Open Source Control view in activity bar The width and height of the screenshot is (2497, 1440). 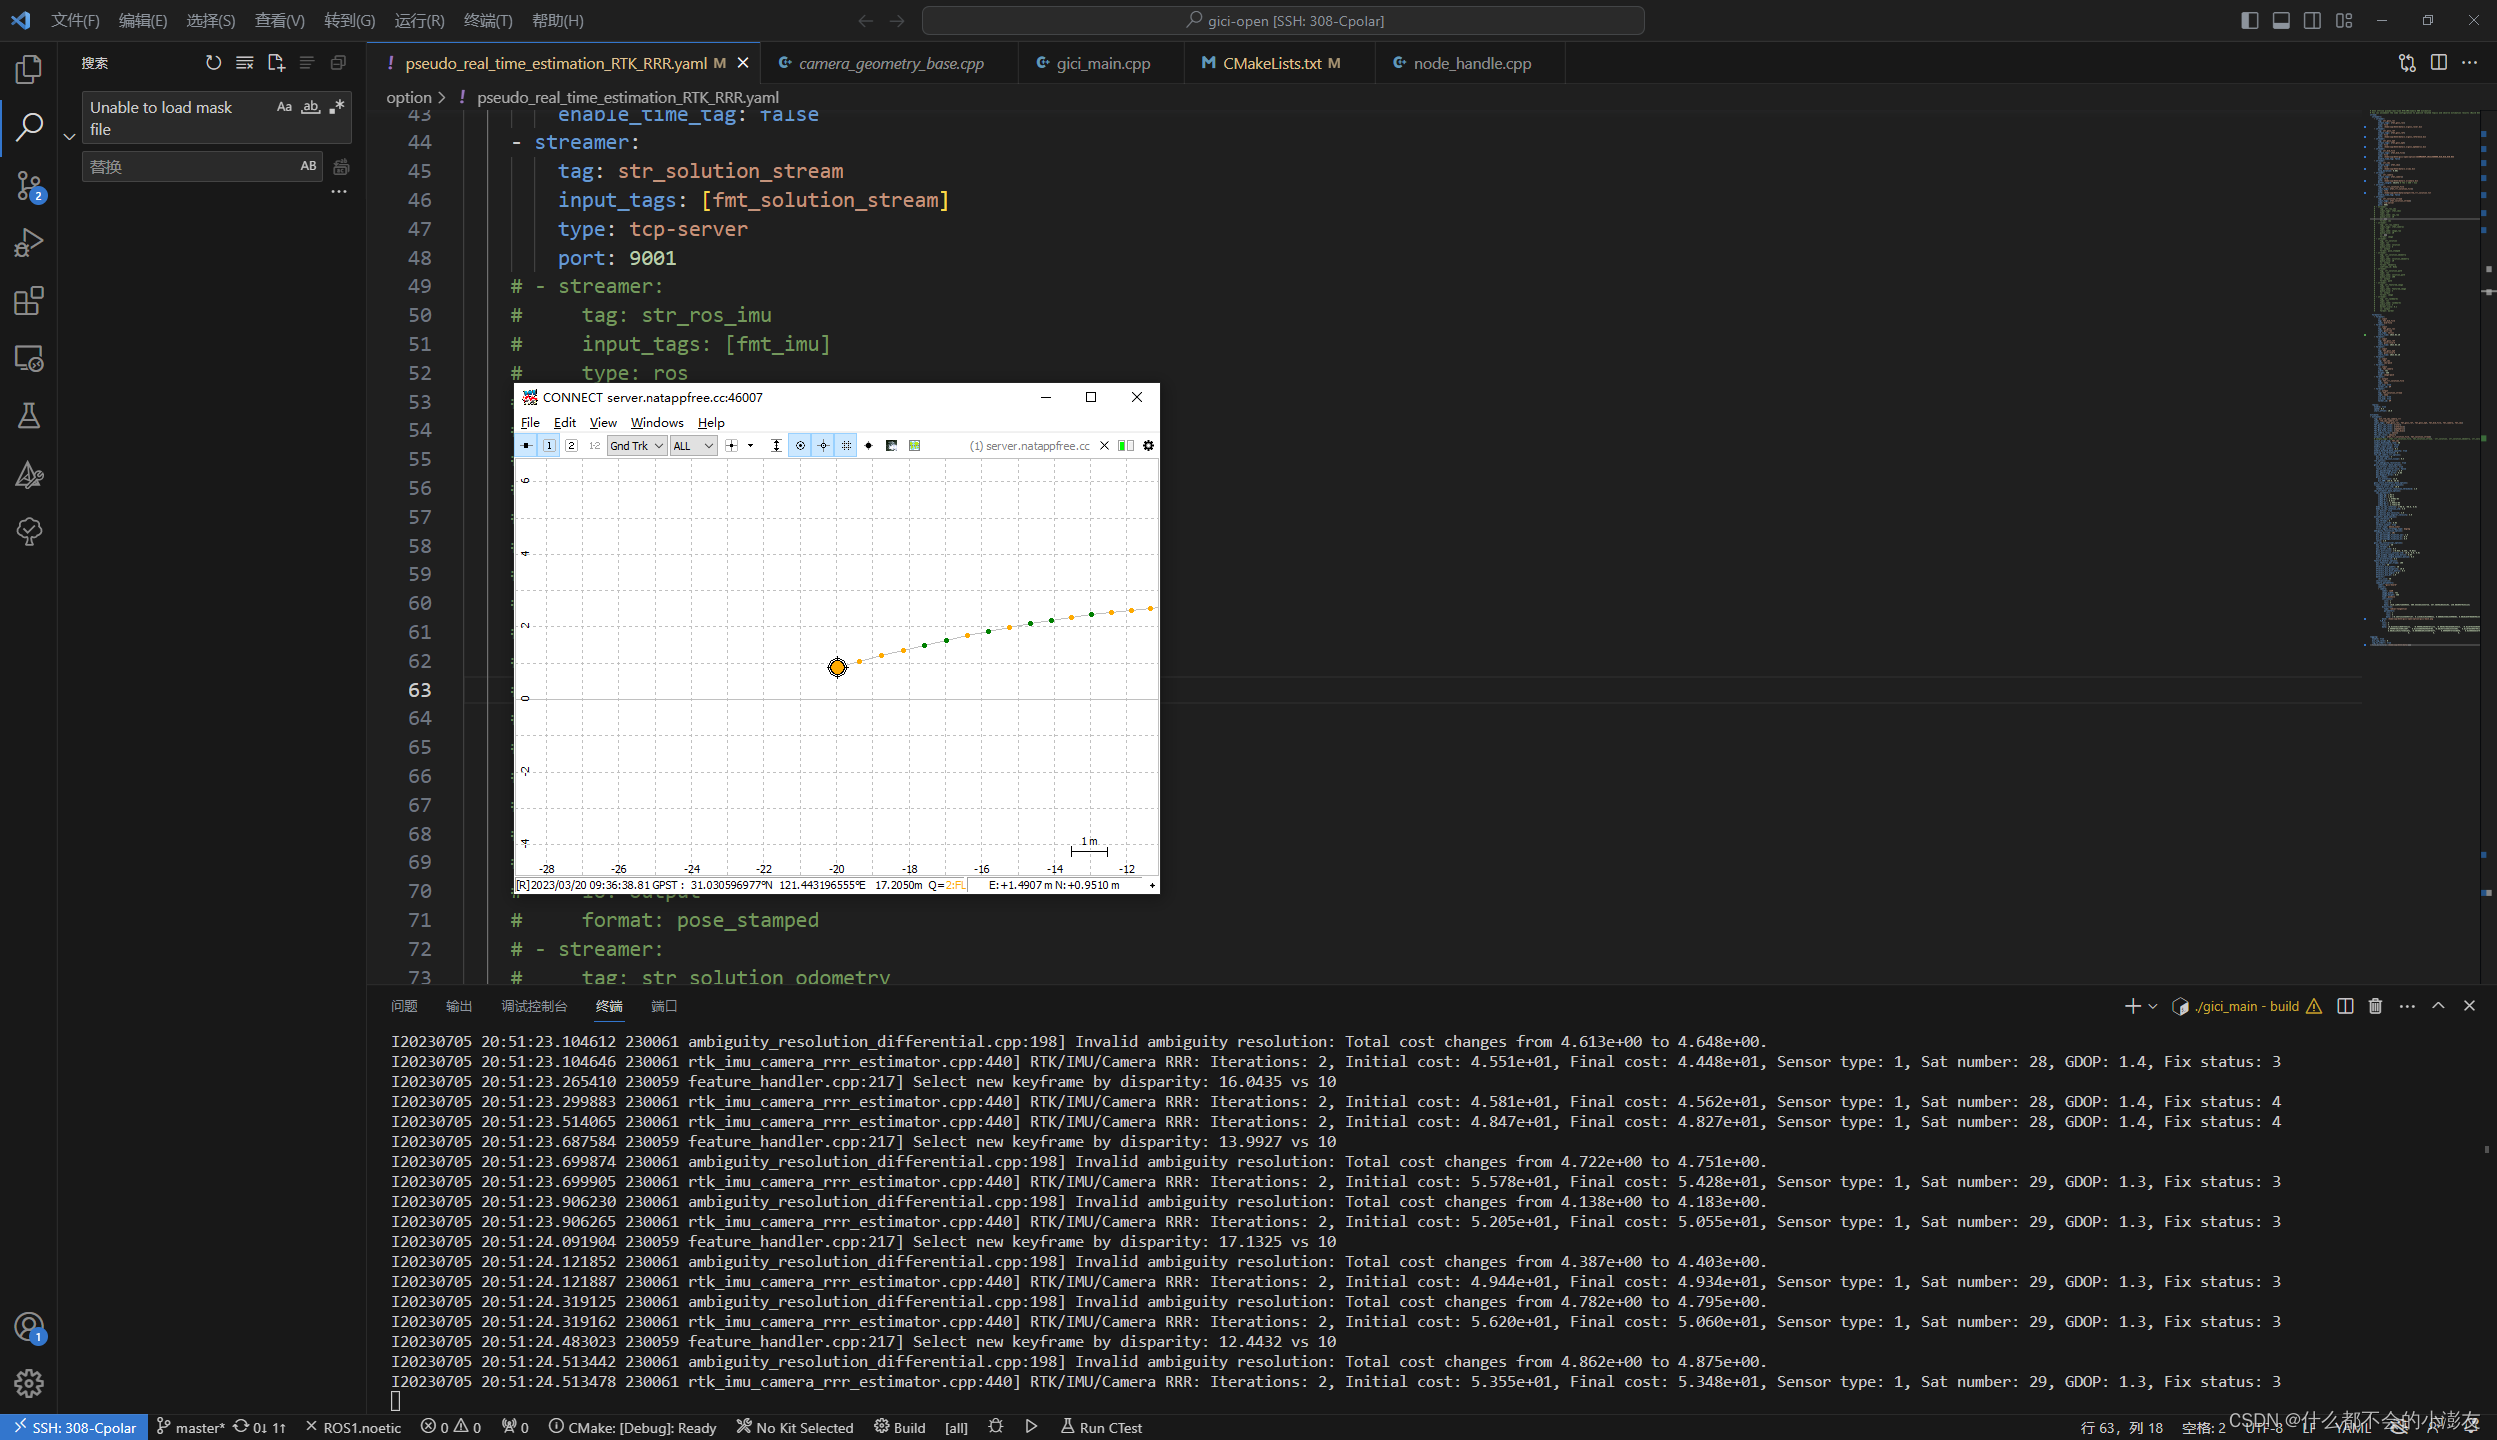pyautogui.click(x=29, y=186)
